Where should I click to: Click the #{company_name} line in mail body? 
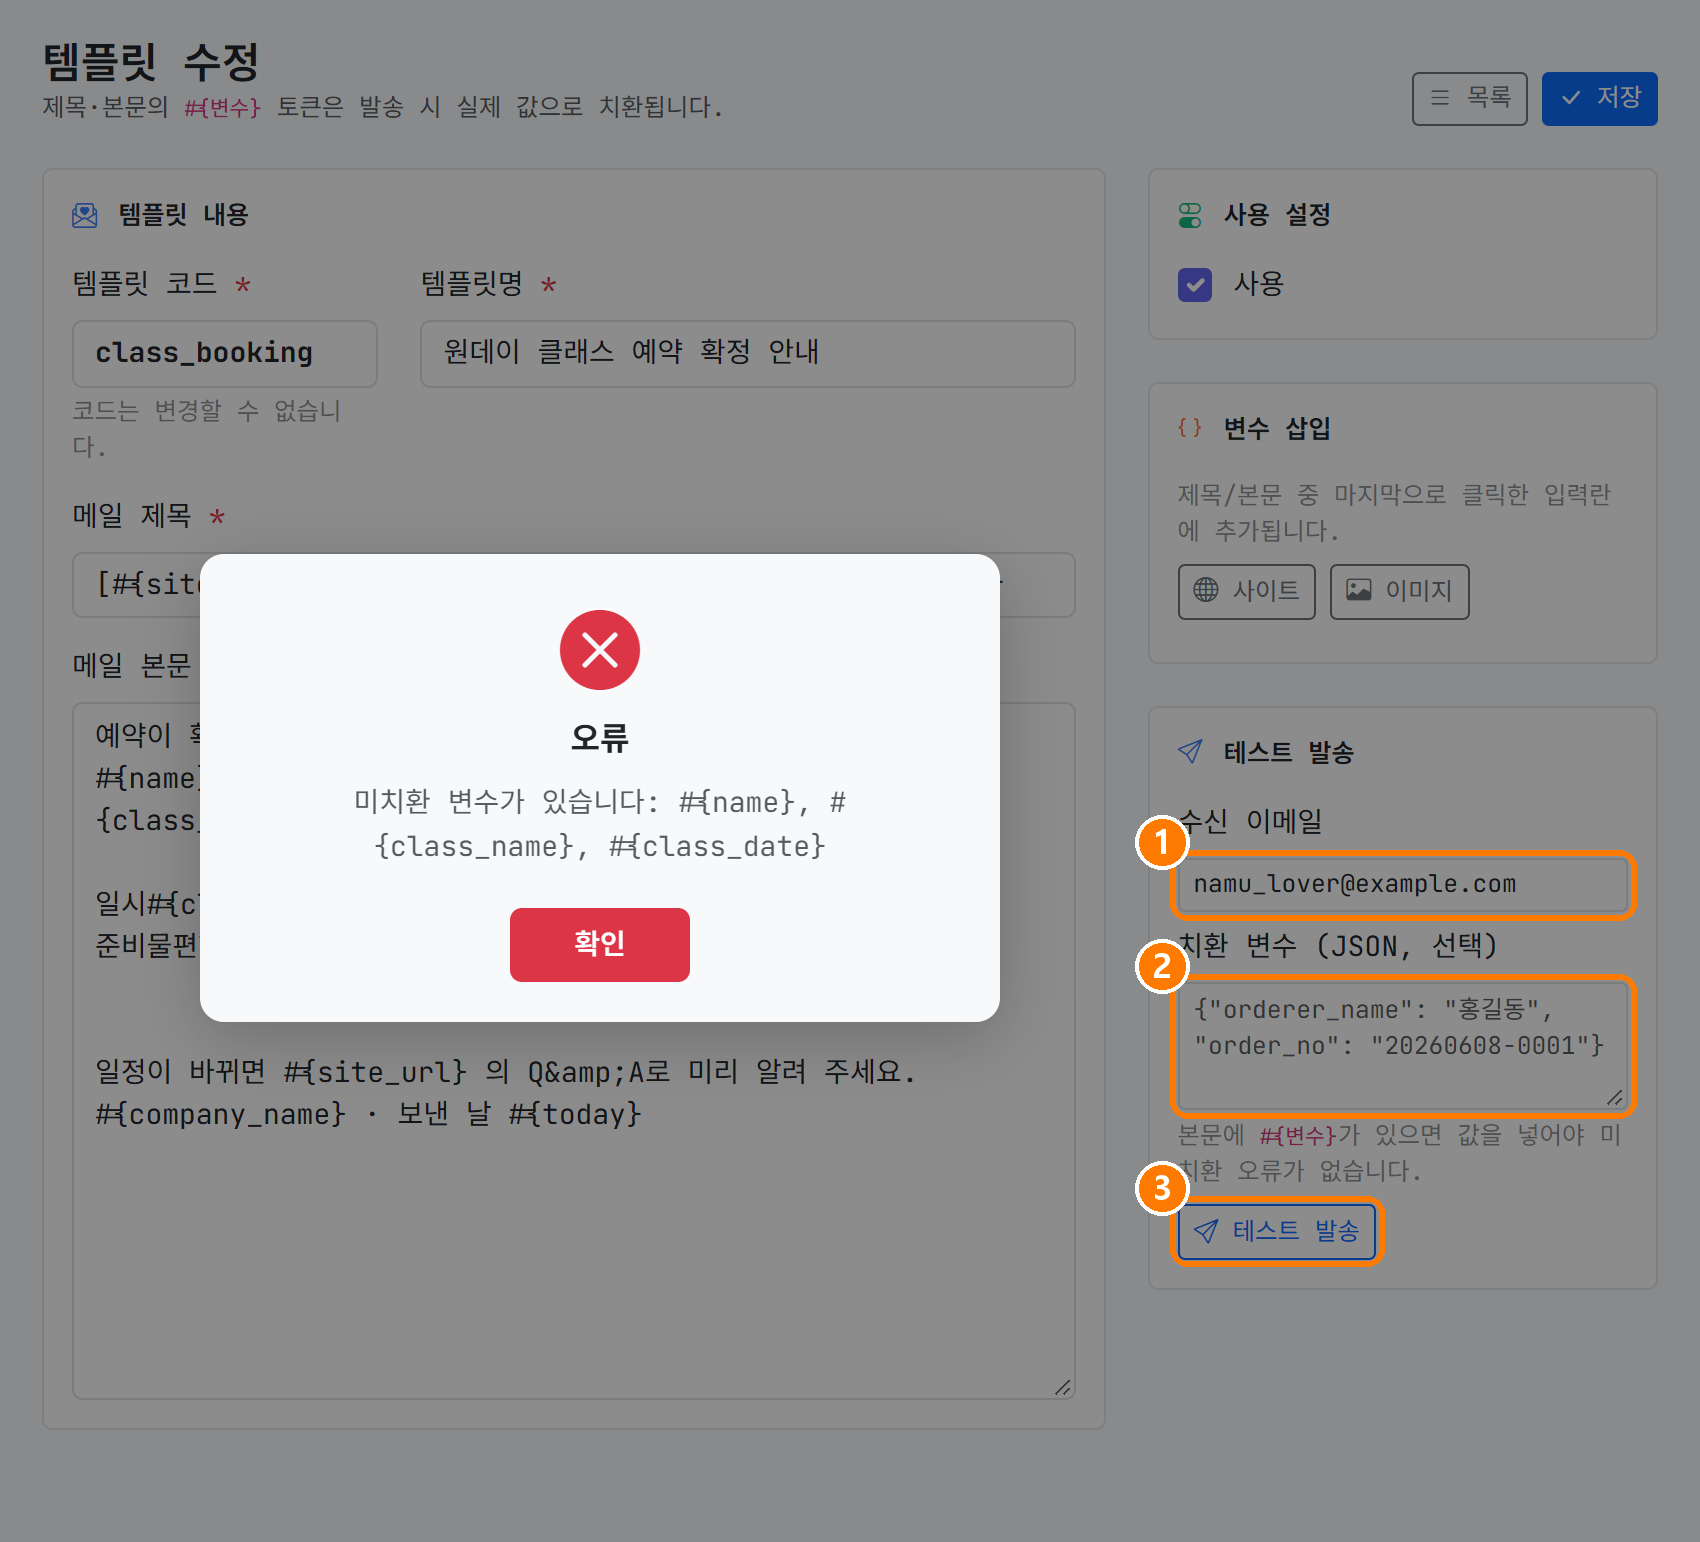pyautogui.click(x=368, y=1114)
